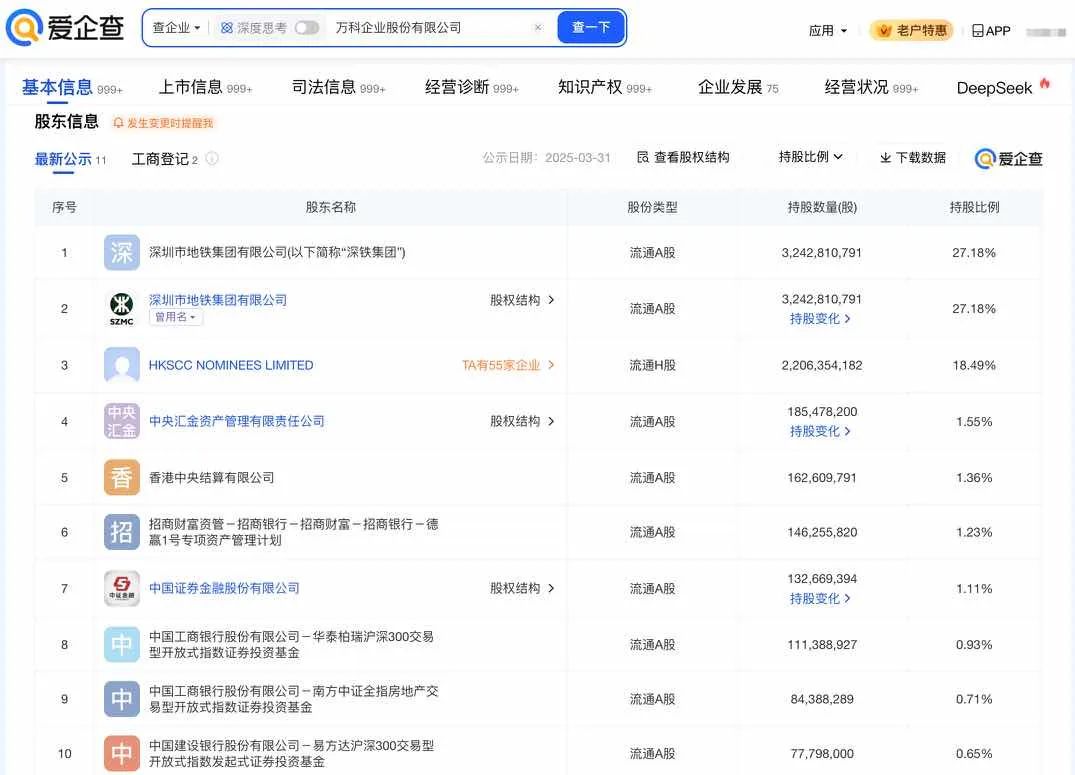Open the 应用 dropdown menu

pos(828,31)
